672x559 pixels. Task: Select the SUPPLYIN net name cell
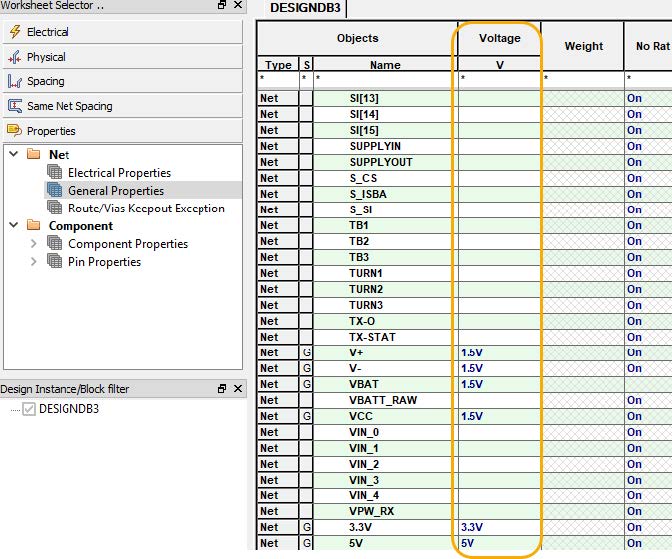pos(385,146)
